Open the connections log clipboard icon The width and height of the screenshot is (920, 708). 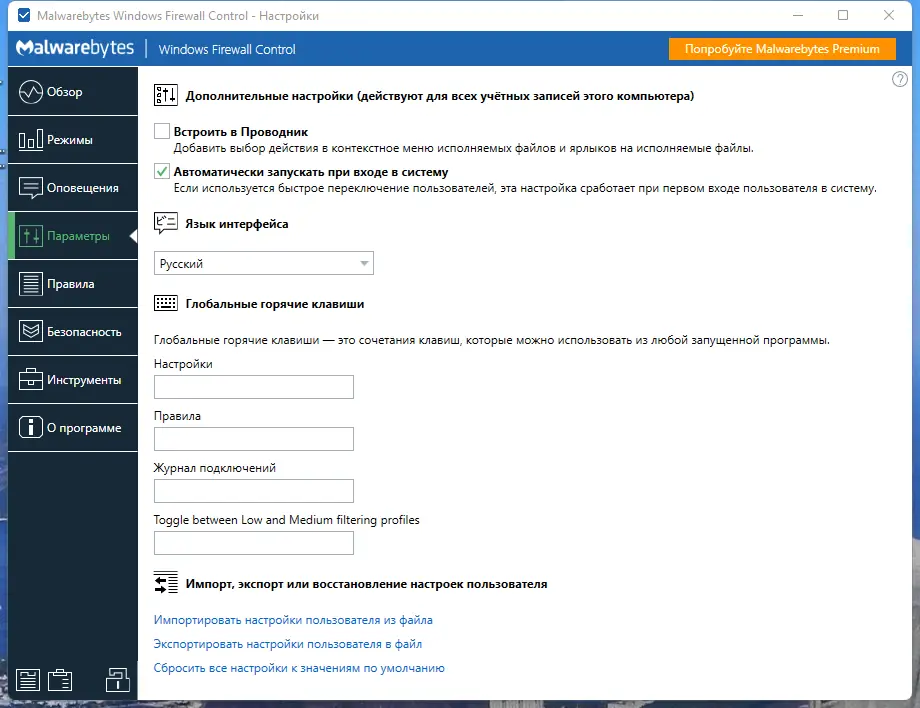(60, 680)
